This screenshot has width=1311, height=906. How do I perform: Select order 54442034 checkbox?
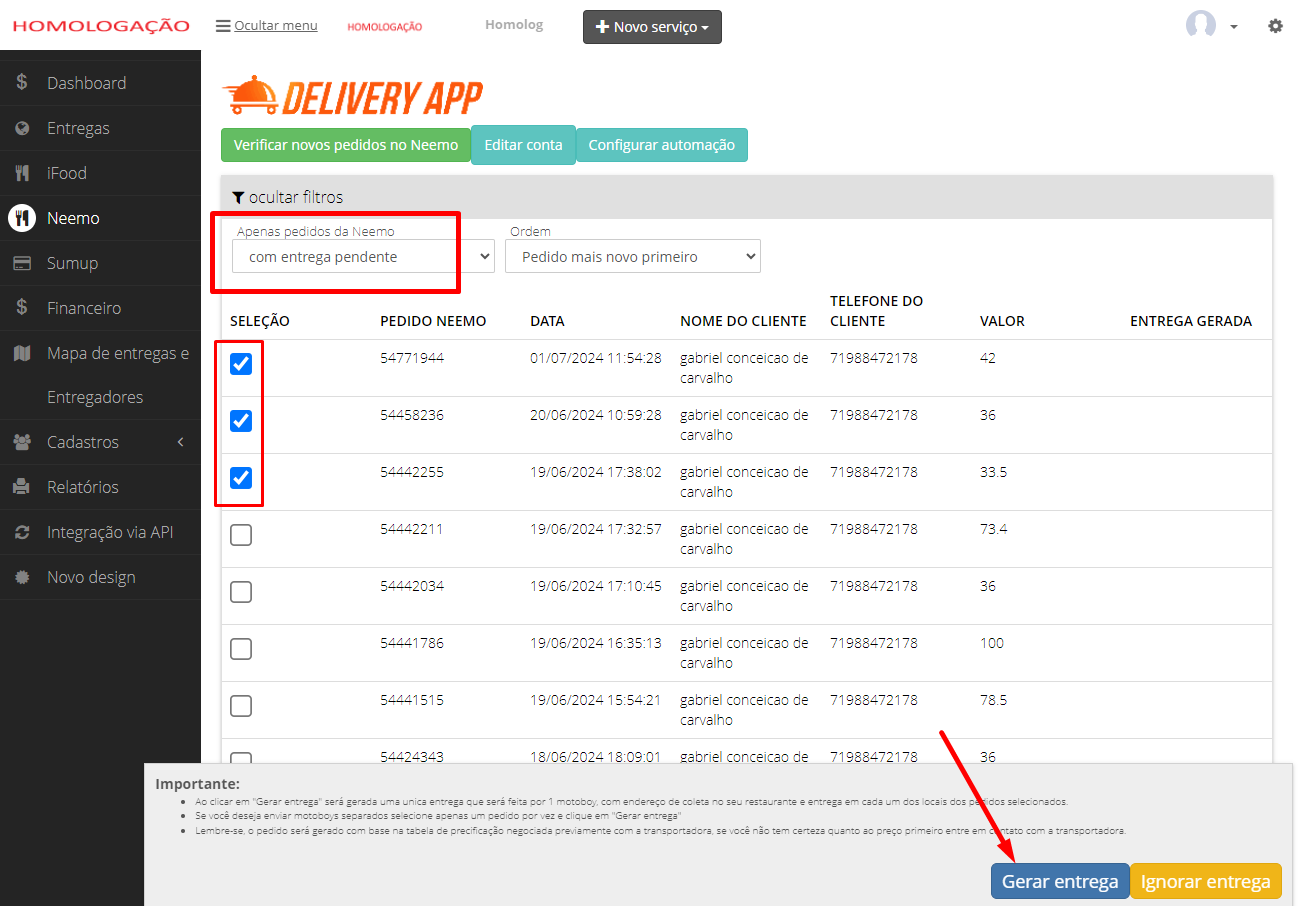pos(241,592)
